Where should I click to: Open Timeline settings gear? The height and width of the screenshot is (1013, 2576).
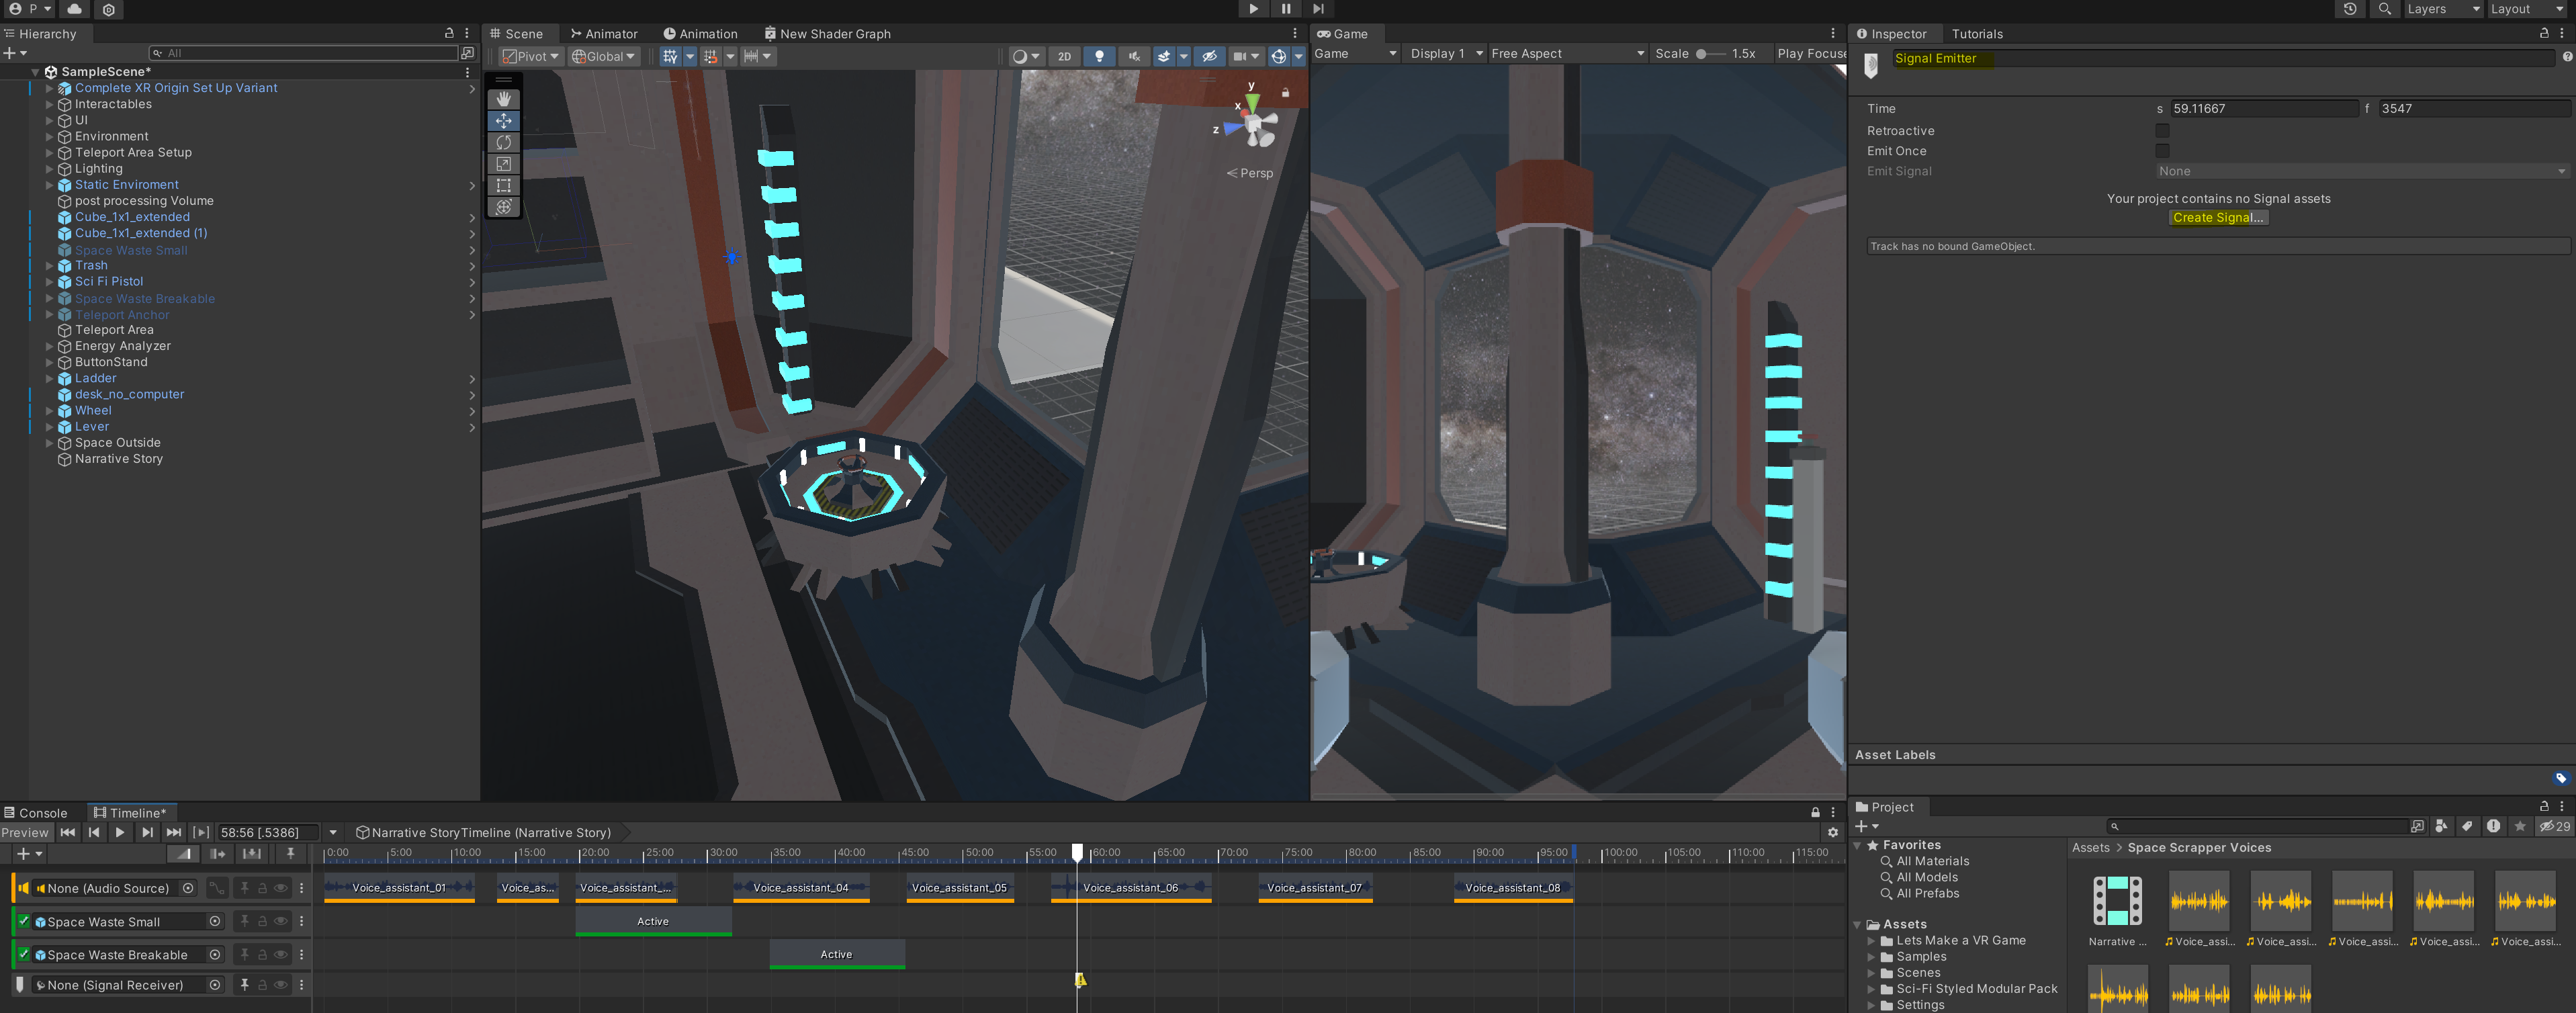coord(1832,832)
